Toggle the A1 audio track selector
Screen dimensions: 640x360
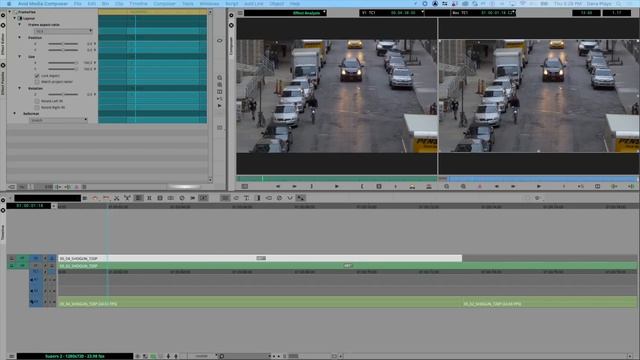click(x=36, y=280)
